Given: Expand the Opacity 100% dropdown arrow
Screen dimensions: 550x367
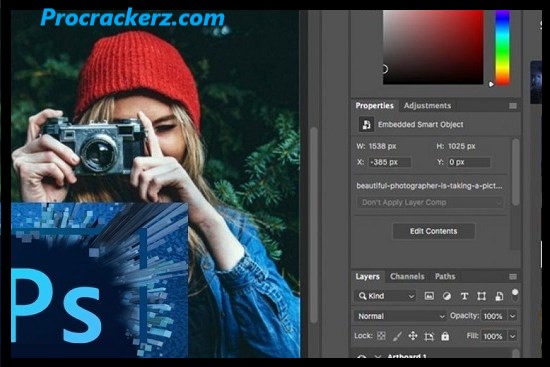Looking at the screenshot, I should [512, 316].
